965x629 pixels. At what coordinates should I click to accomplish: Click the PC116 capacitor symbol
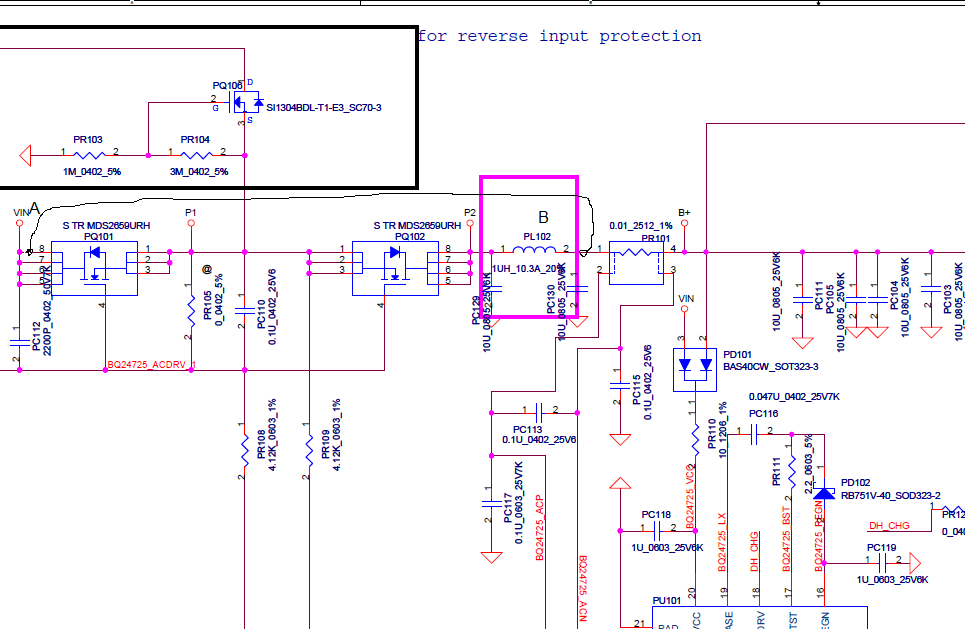tap(755, 435)
